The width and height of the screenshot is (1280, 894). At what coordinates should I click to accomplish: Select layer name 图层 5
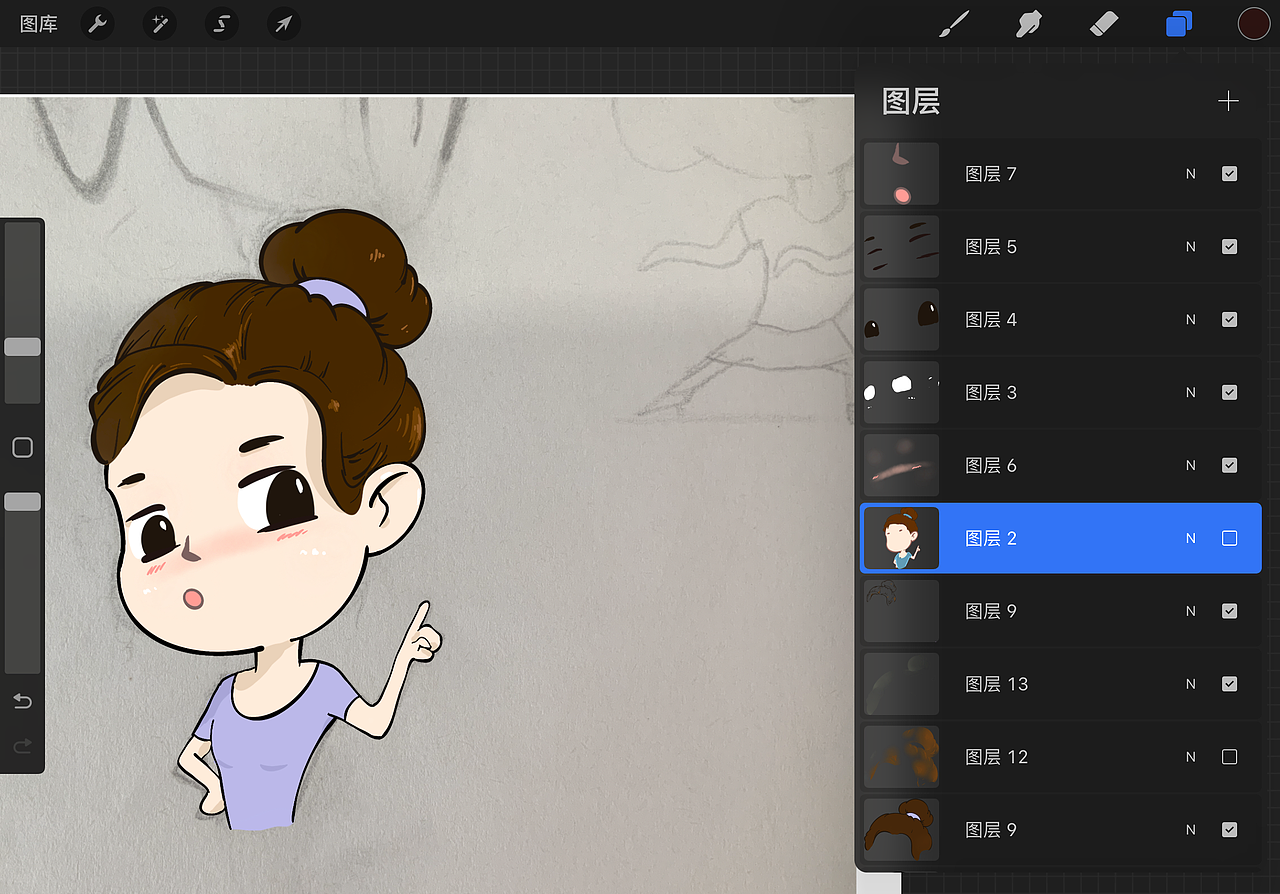coord(991,247)
